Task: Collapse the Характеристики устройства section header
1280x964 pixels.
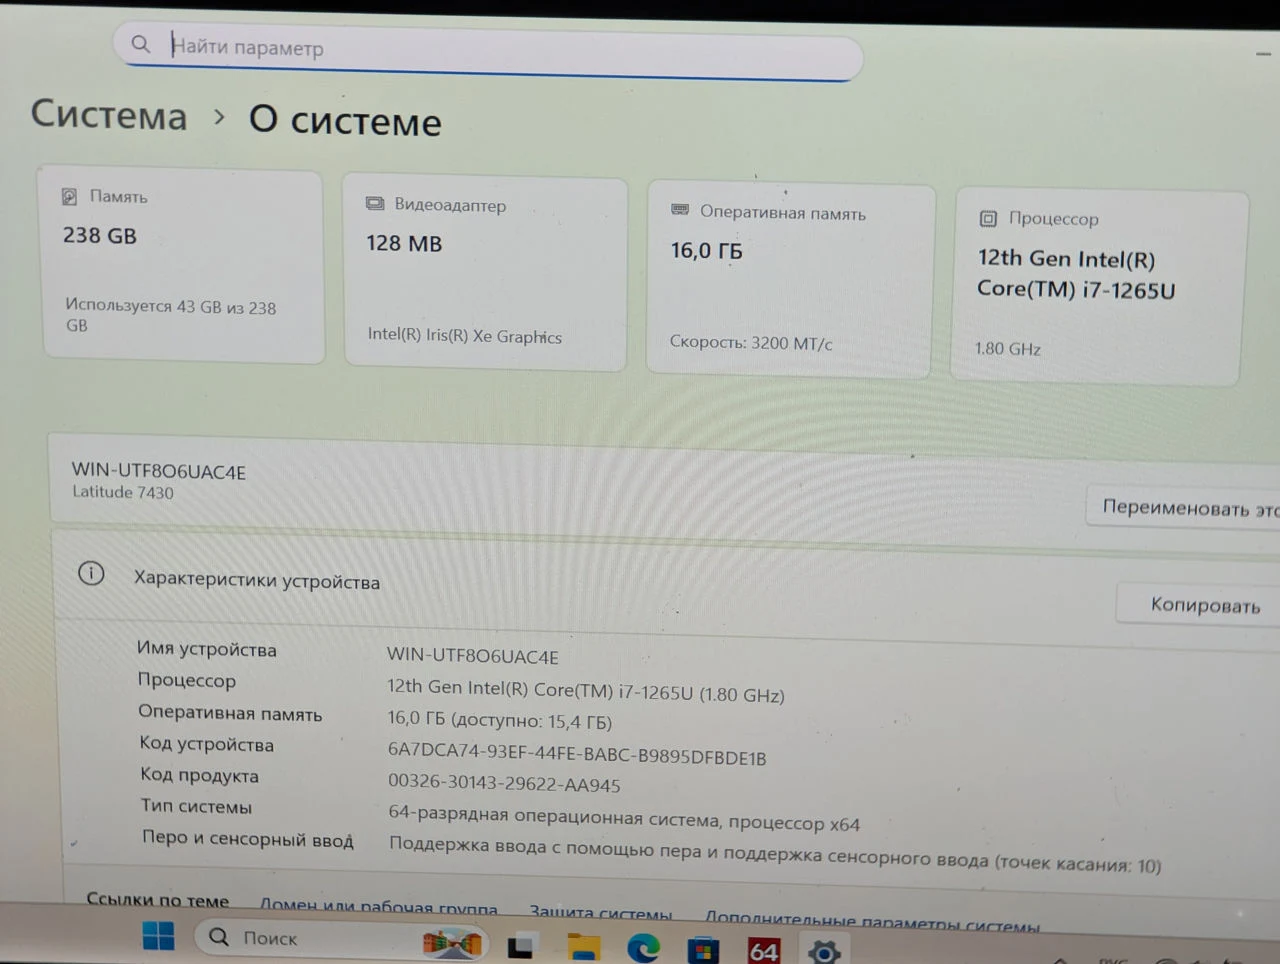Action: (x=666, y=589)
